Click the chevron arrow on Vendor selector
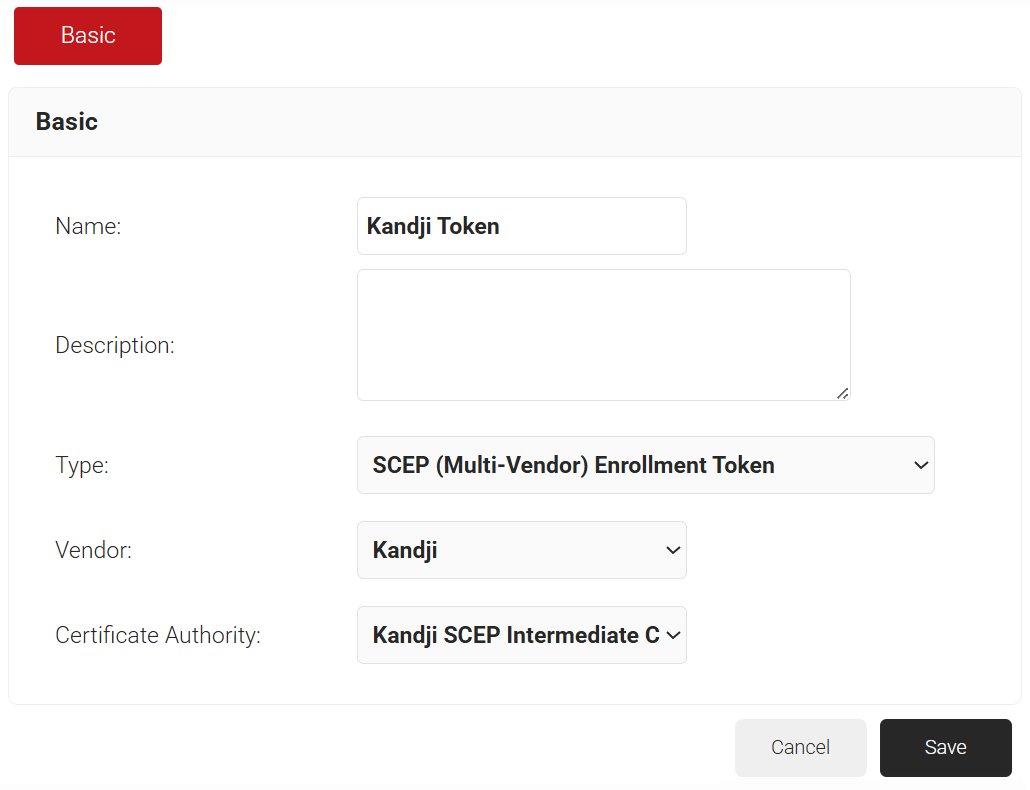Screen dimensions: 1030x790 [x=673, y=550]
